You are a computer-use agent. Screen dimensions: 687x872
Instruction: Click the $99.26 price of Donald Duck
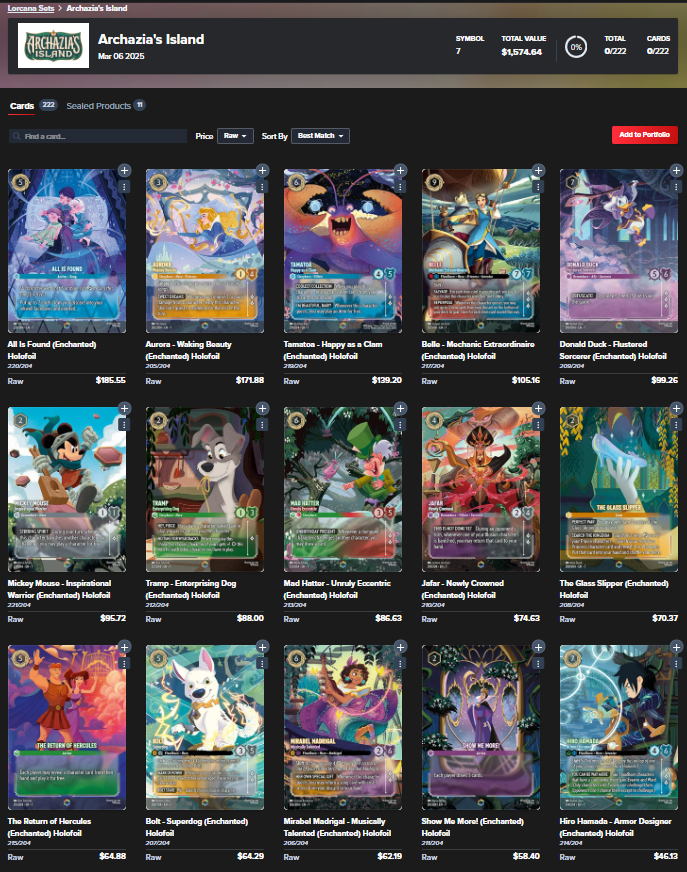point(664,380)
